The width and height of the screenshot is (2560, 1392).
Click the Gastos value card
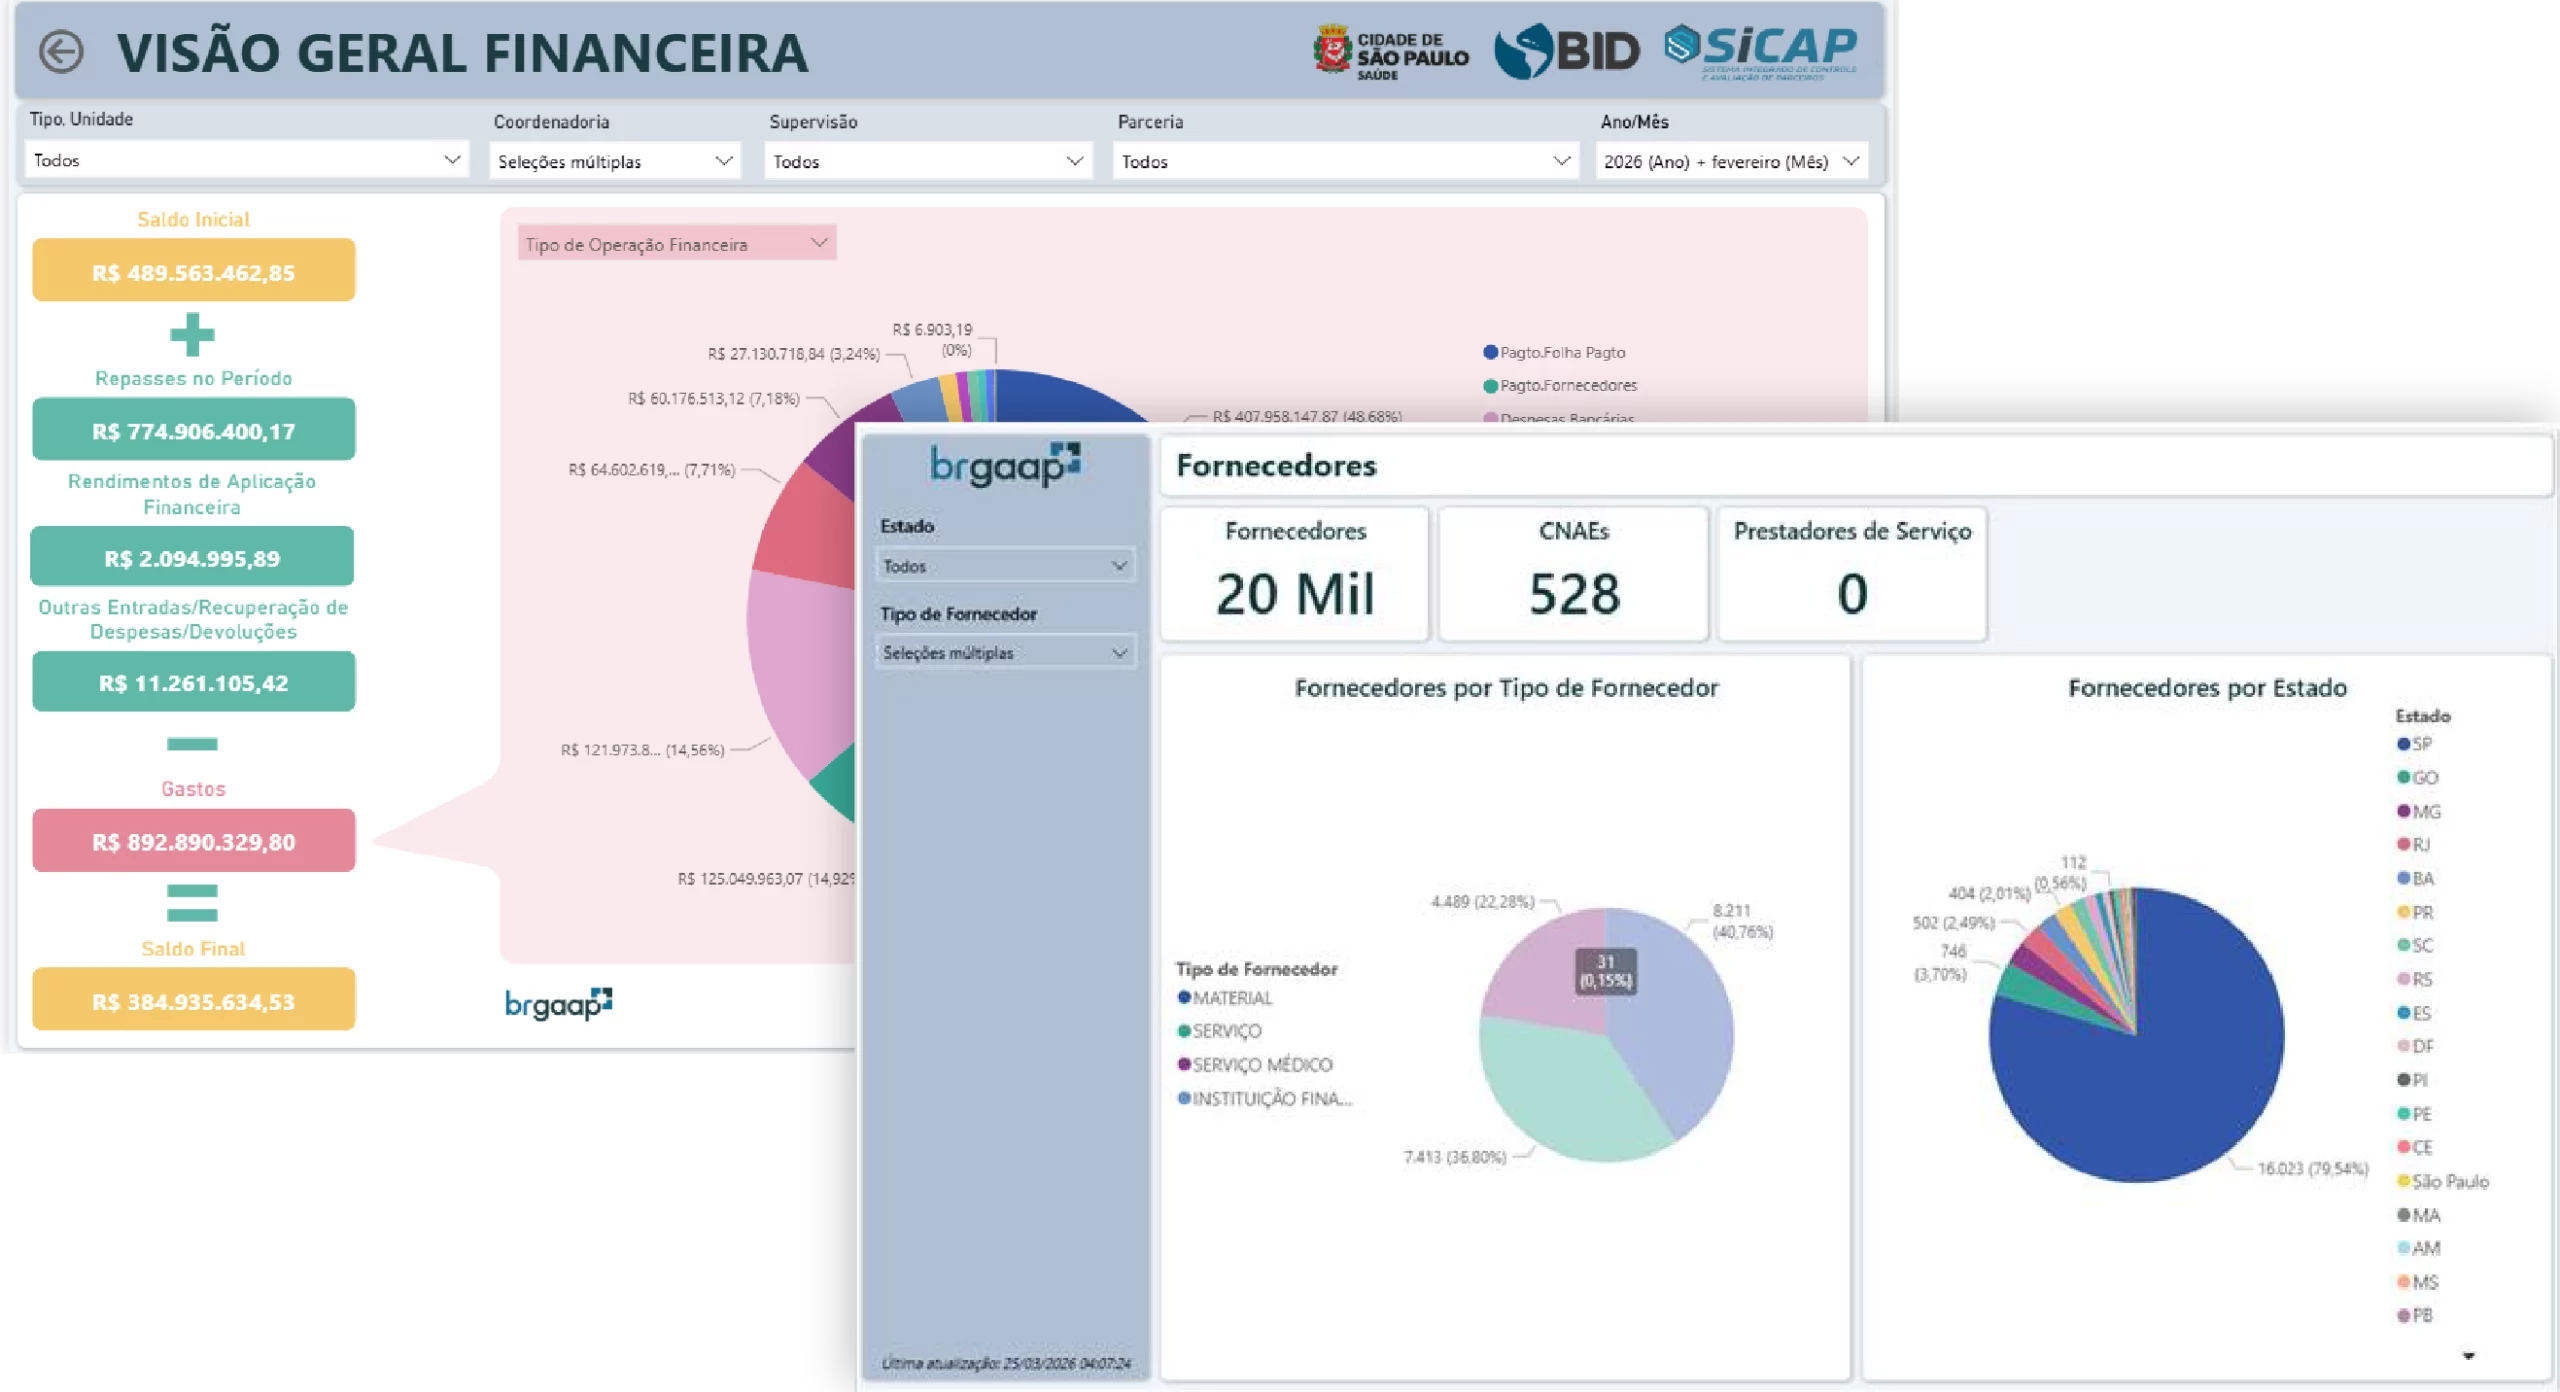click(x=193, y=841)
